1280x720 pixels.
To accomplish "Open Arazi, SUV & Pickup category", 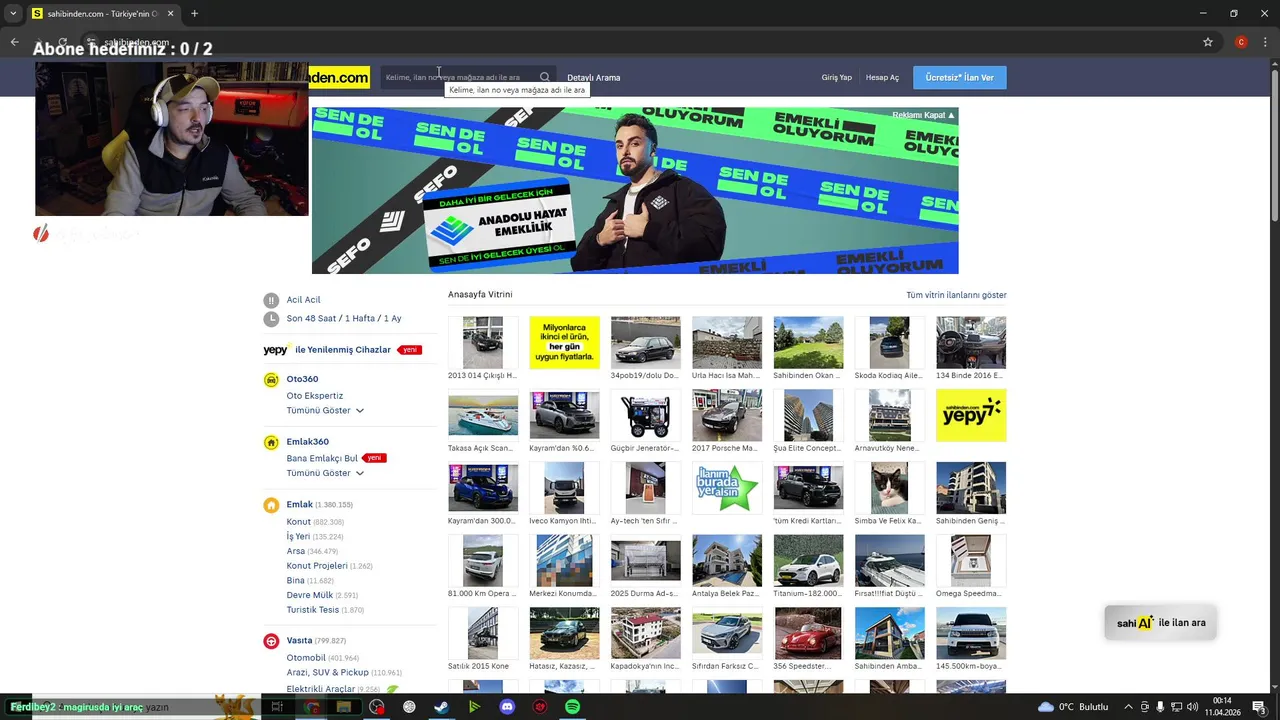I will tap(328, 673).
